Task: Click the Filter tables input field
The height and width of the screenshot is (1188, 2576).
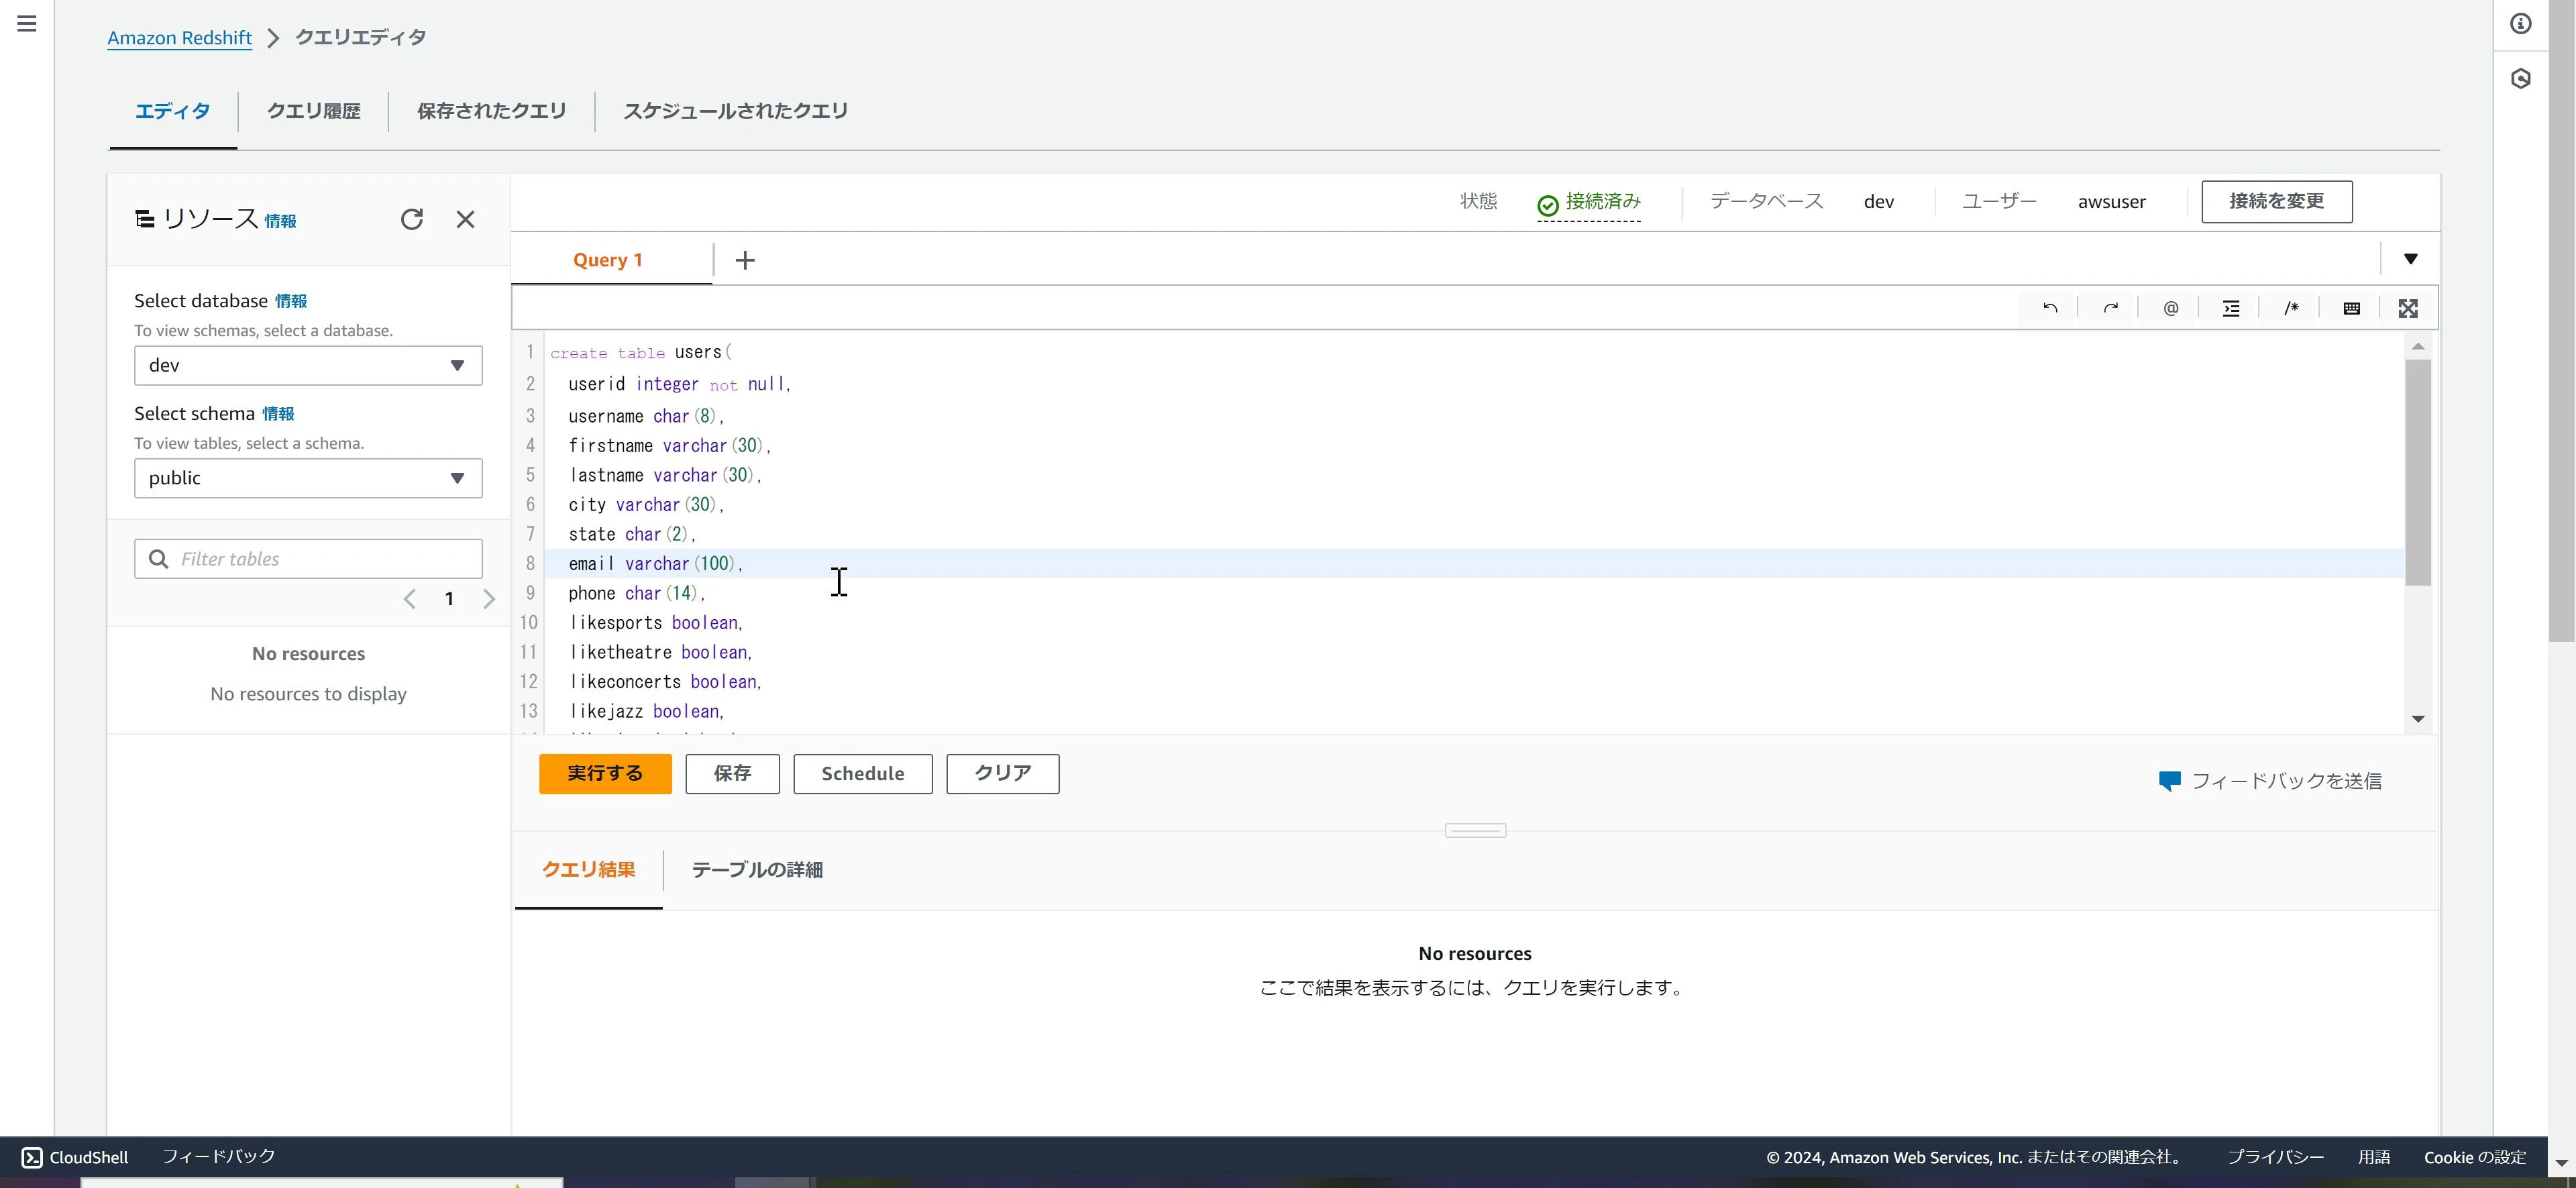Action: click(308, 559)
